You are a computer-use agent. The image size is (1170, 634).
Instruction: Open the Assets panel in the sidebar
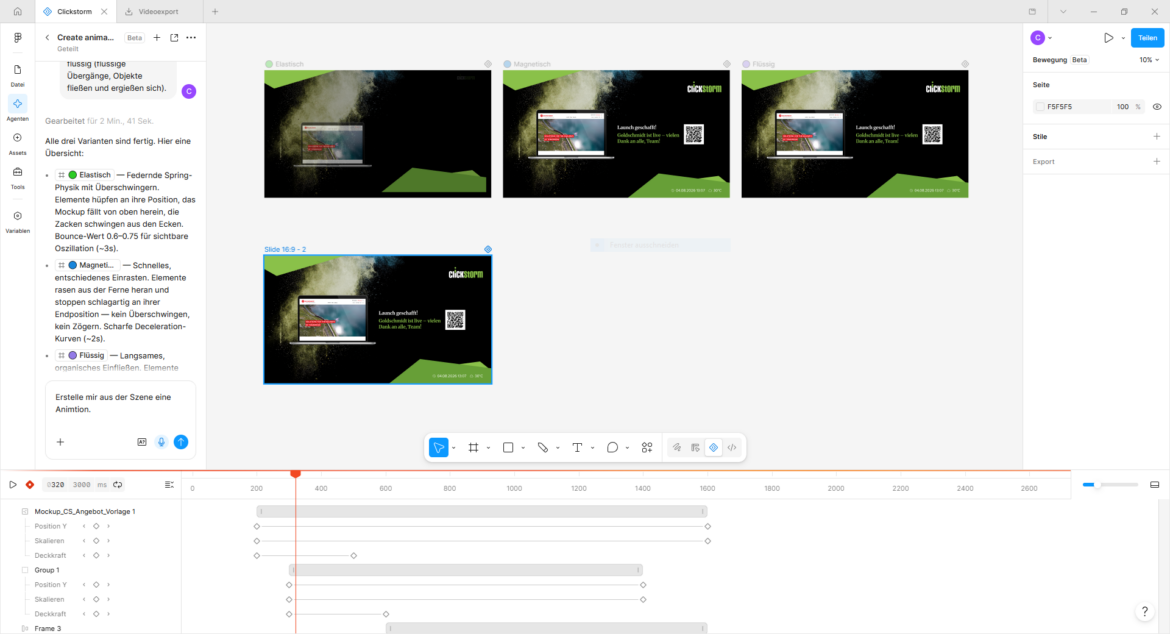tap(17, 143)
